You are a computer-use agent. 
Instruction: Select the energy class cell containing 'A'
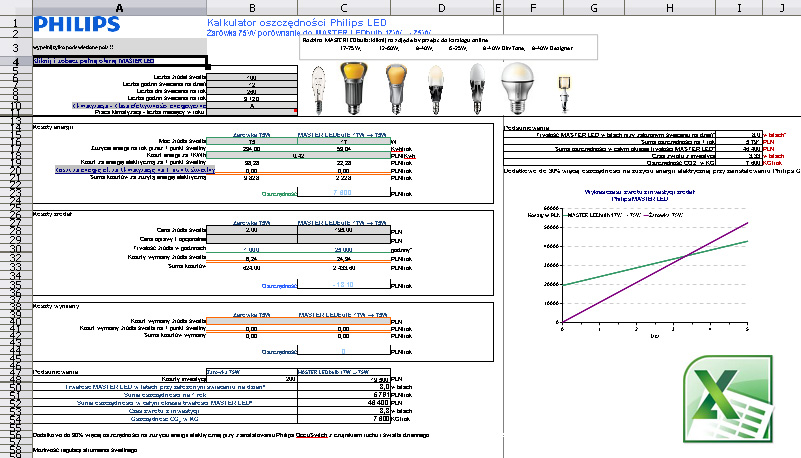[252, 106]
